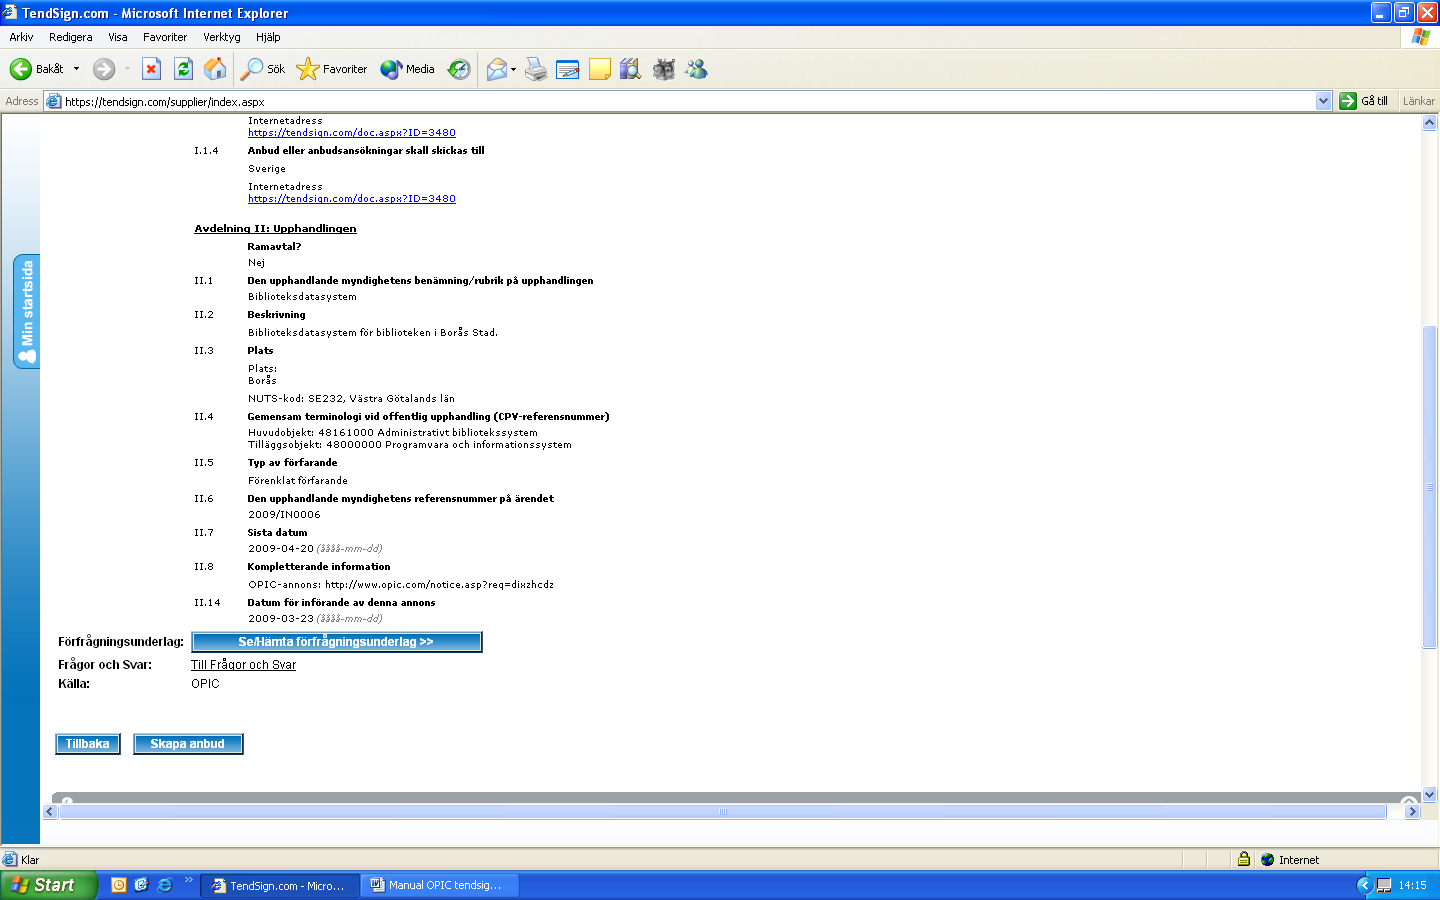Open the Min startsida side tab
Image resolution: width=1440 pixels, height=900 pixels.
[27, 311]
